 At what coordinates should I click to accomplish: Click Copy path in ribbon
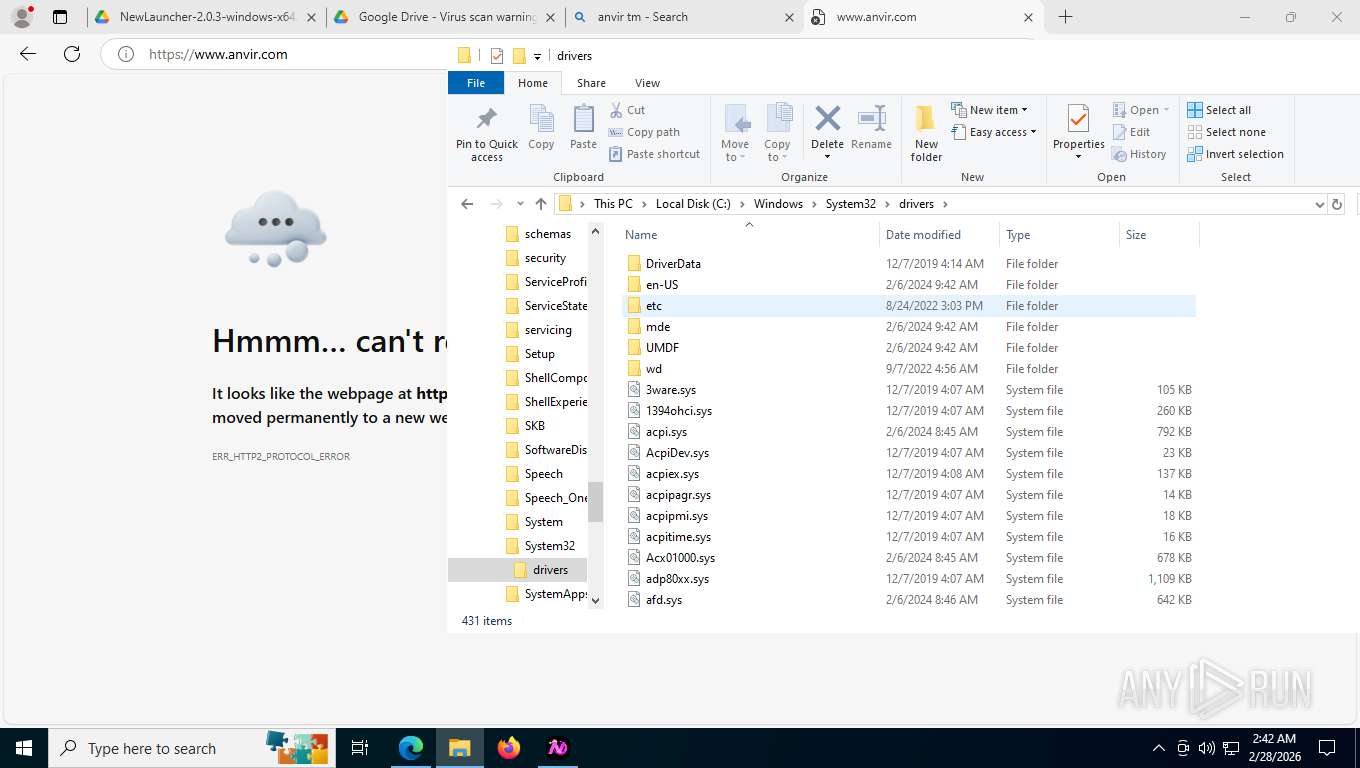point(644,132)
